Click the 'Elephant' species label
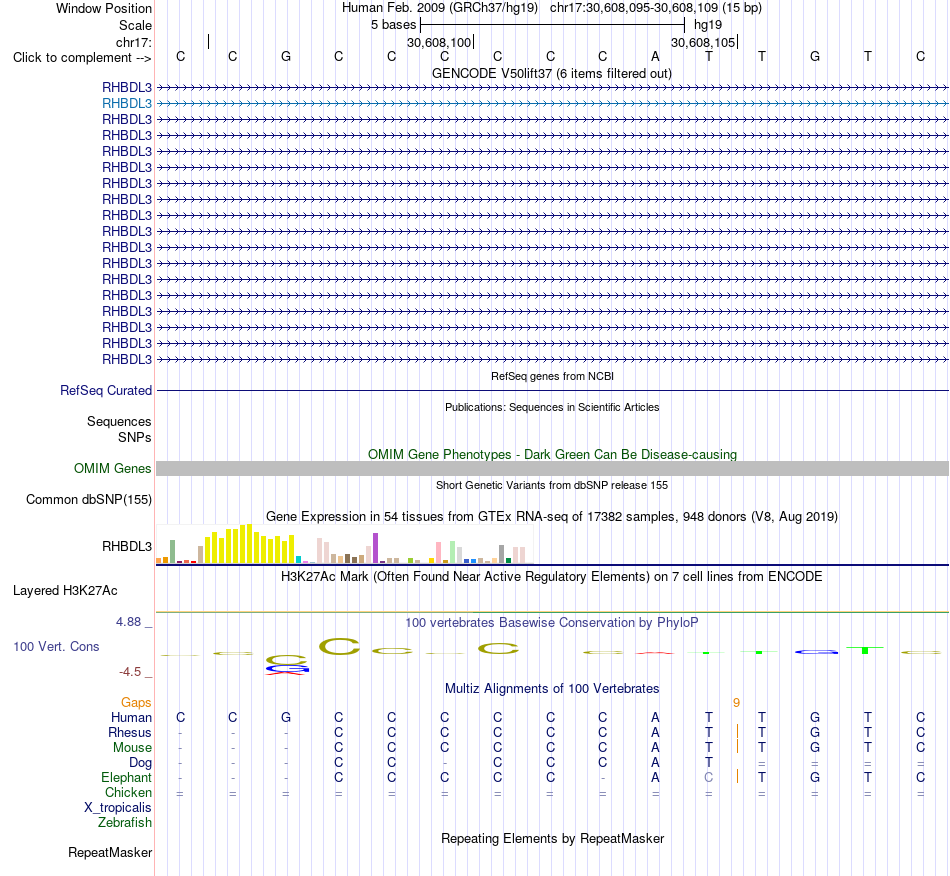The image size is (950, 876). [x=127, y=778]
